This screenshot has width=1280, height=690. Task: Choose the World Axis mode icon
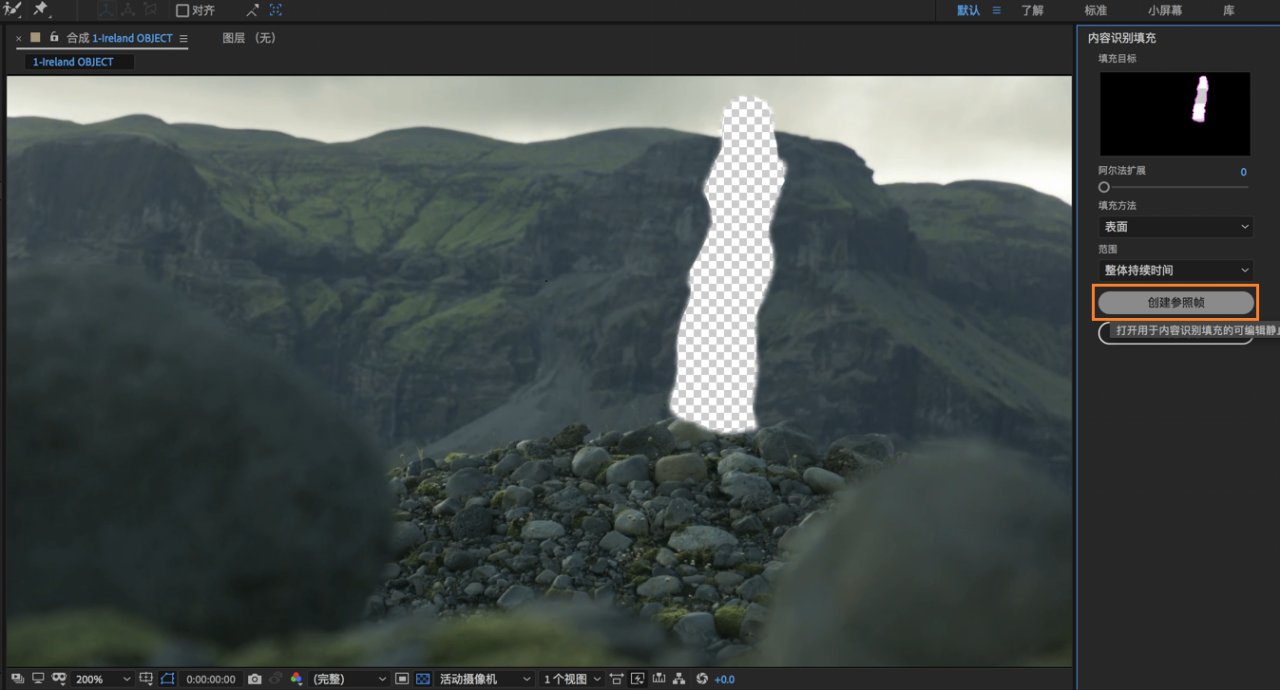[x=128, y=10]
